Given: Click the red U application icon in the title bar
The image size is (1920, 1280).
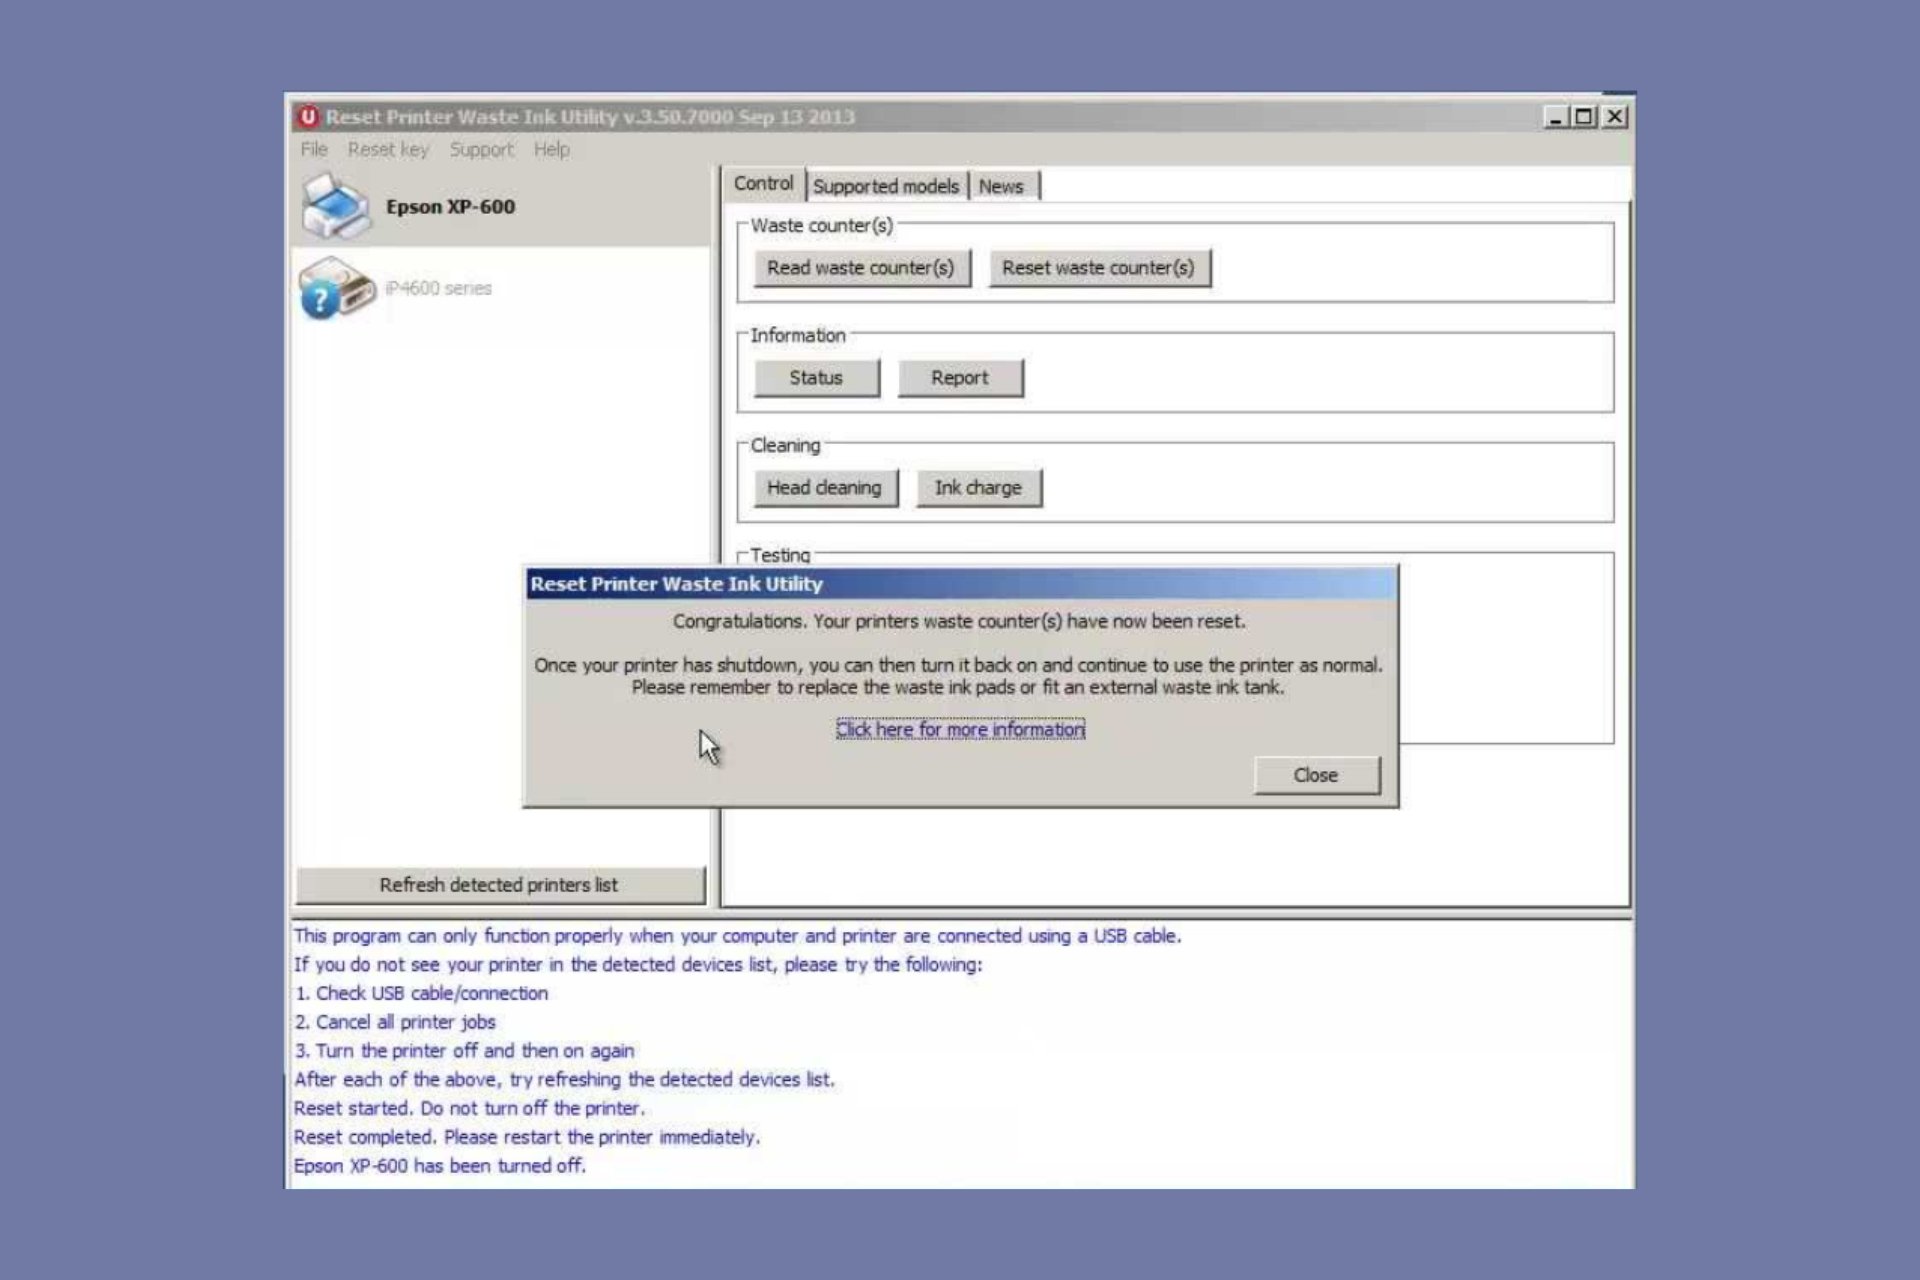Looking at the screenshot, I should (x=308, y=117).
